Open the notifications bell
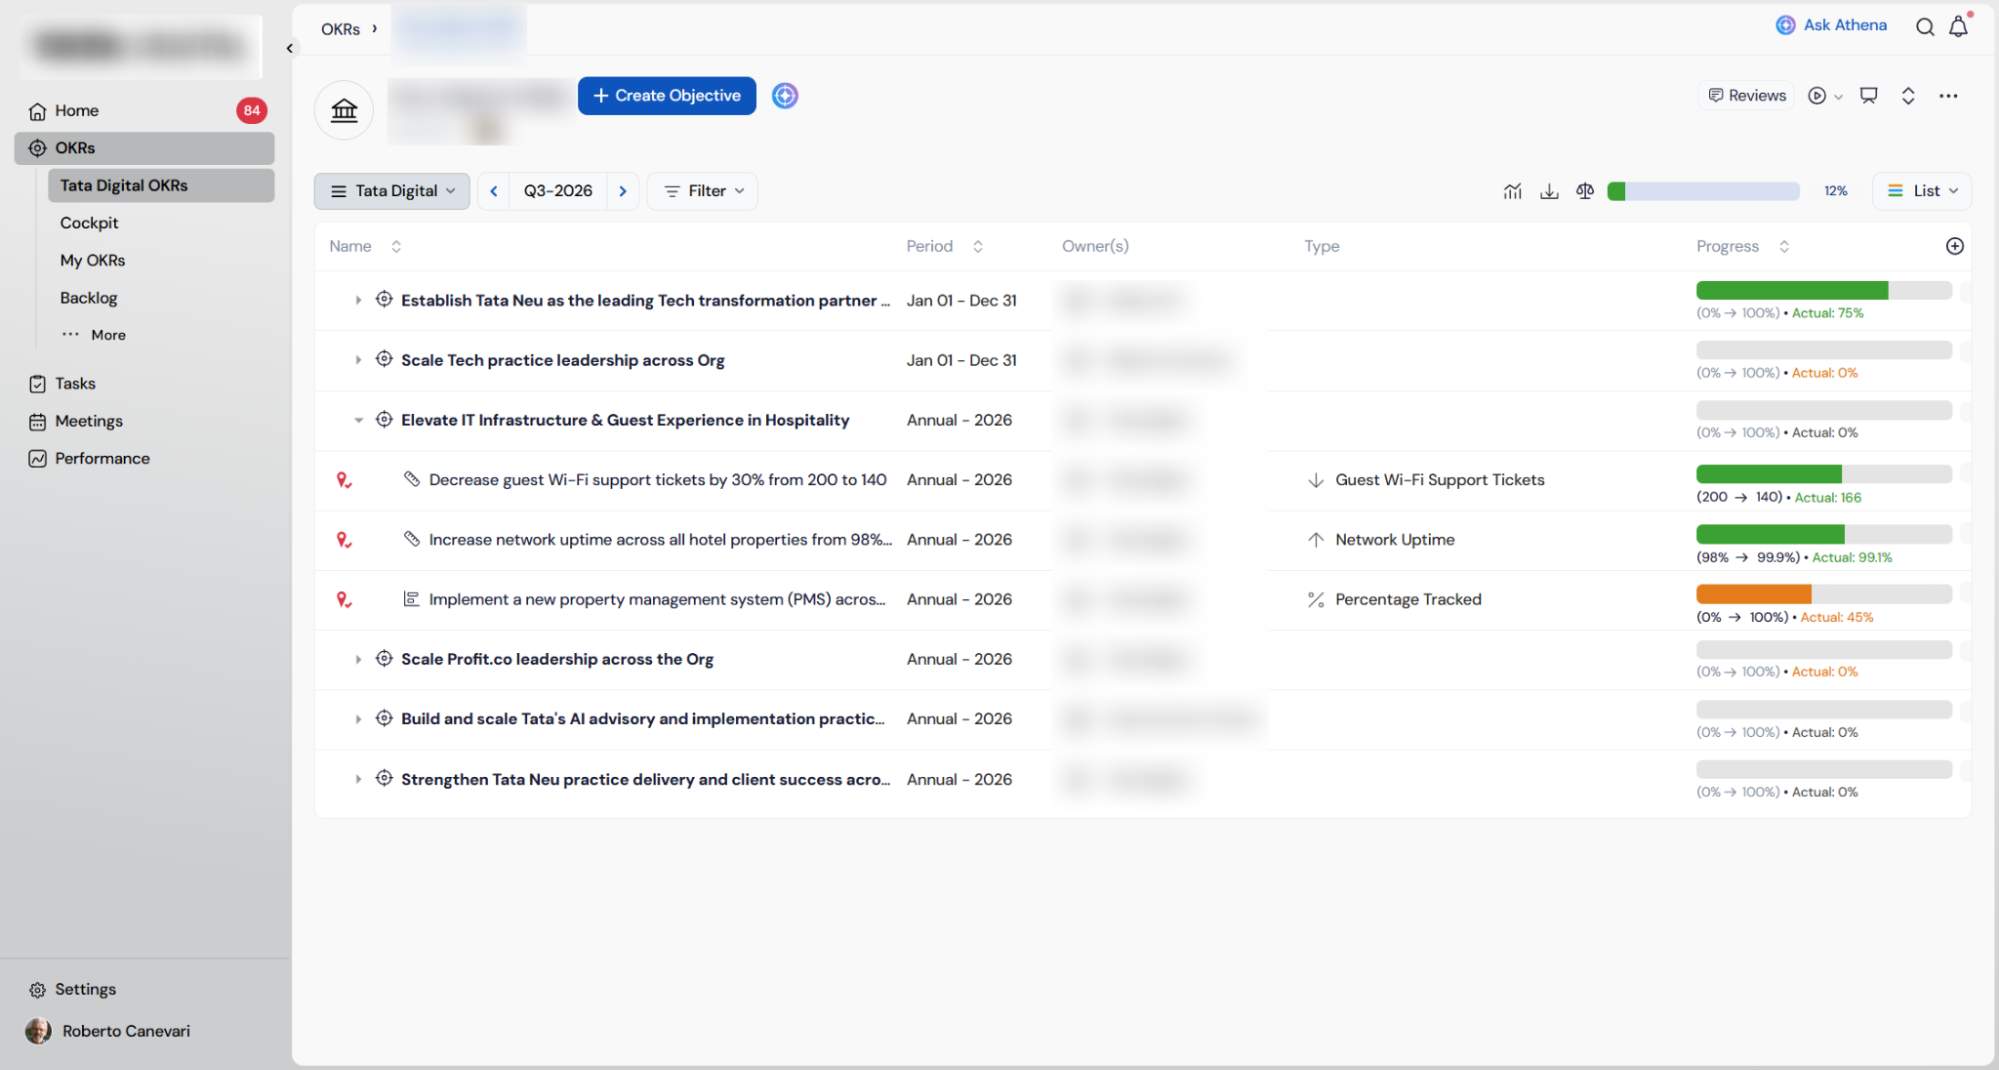 1958,27
